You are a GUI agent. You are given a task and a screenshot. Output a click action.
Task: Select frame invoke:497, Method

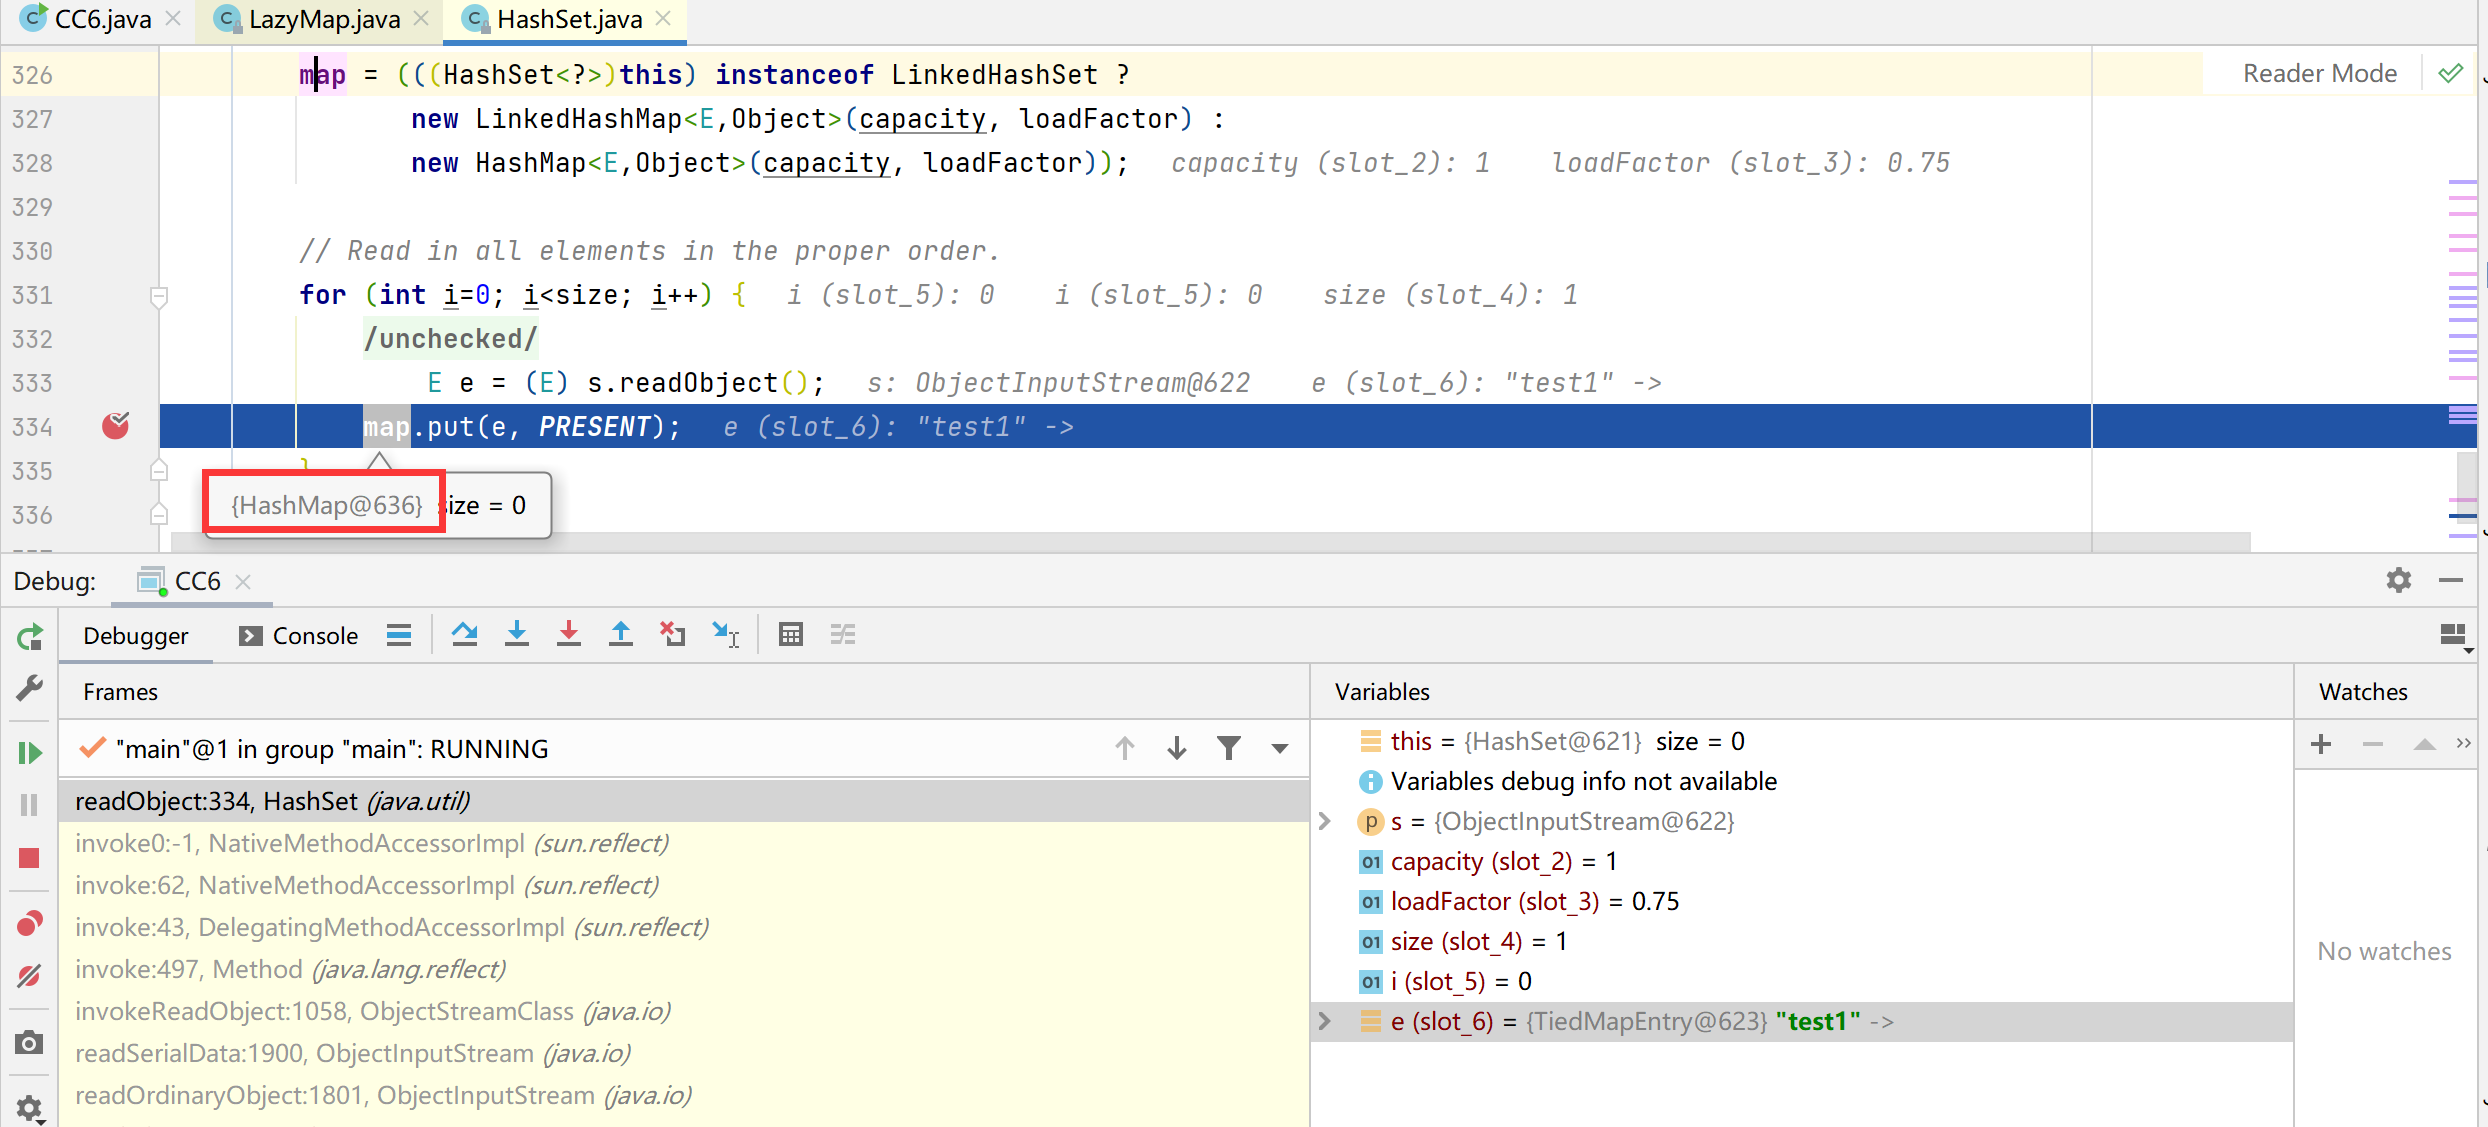point(684,969)
